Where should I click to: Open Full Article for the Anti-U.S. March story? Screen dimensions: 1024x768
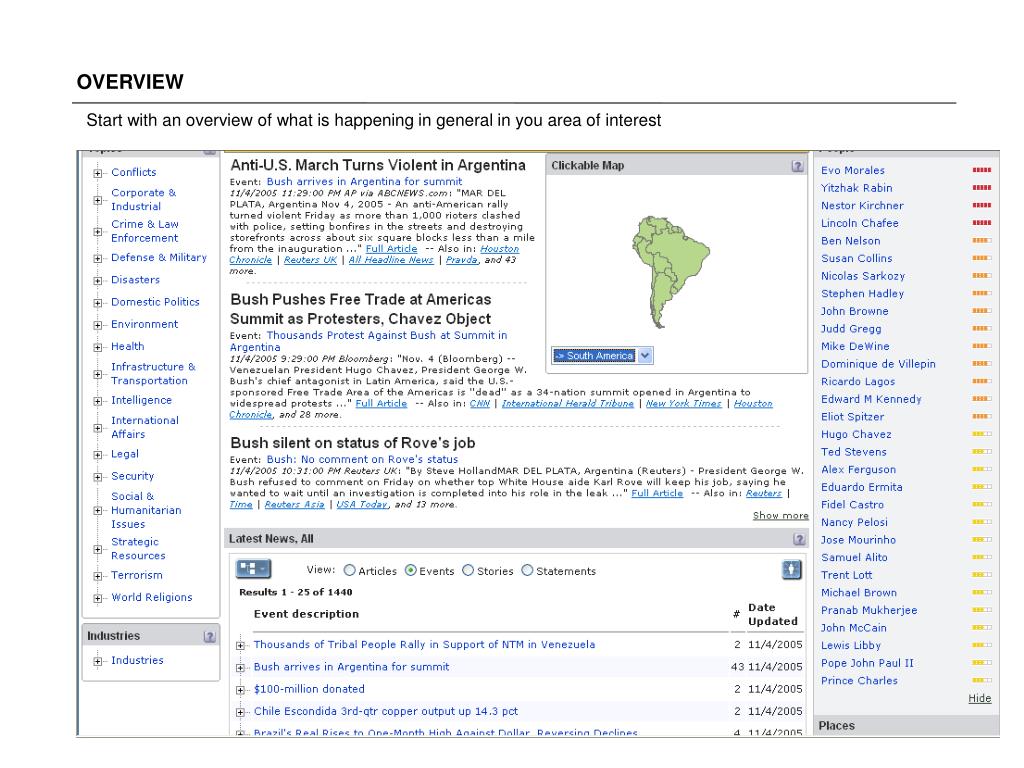point(391,249)
